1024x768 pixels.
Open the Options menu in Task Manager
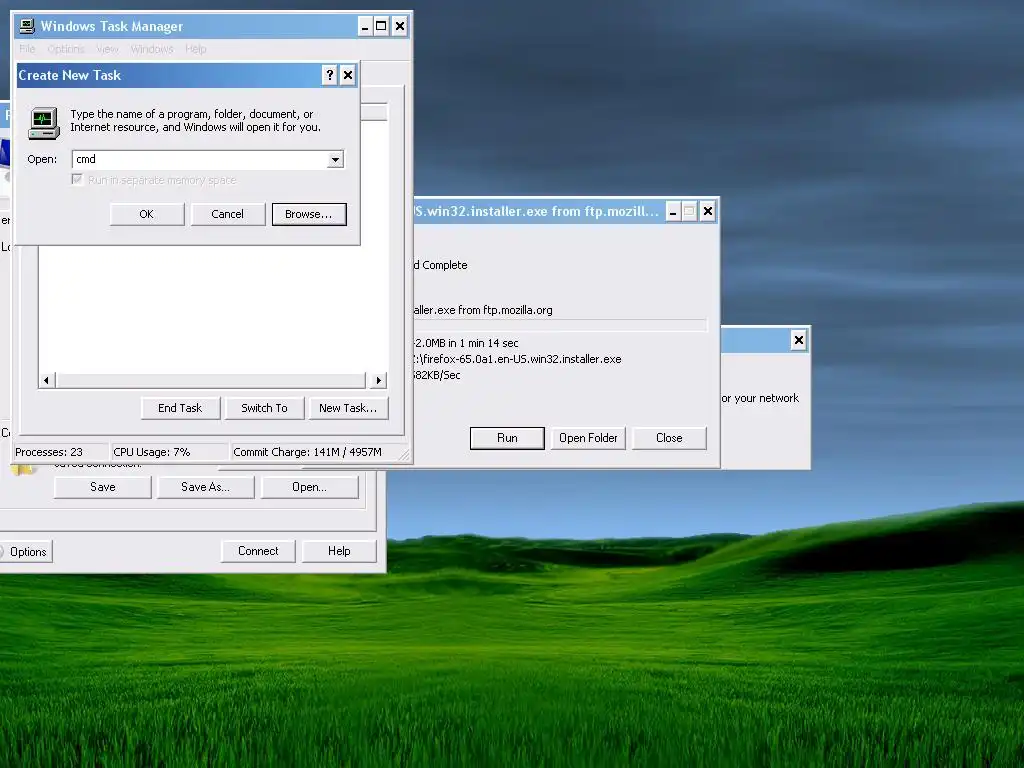point(66,49)
